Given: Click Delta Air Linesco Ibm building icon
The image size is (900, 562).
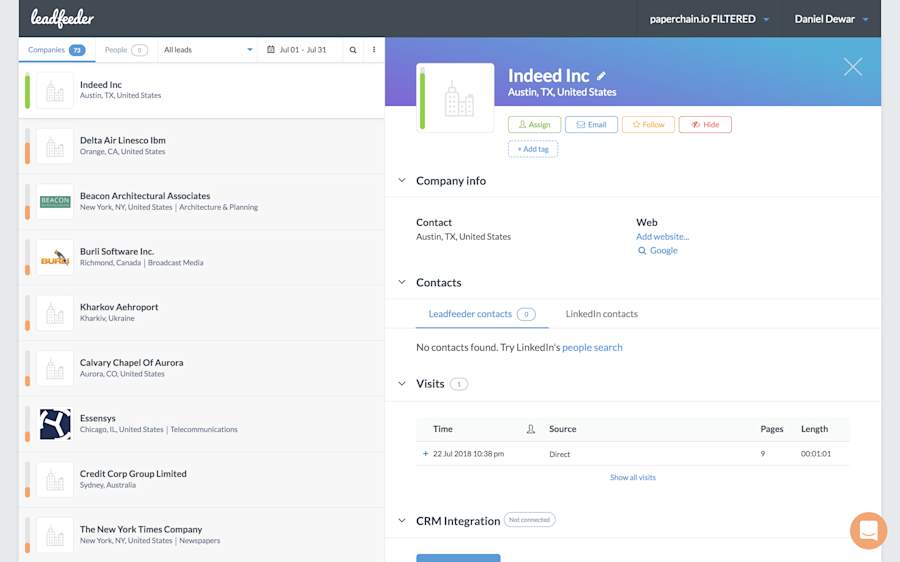Looking at the screenshot, I should (x=55, y=146).
